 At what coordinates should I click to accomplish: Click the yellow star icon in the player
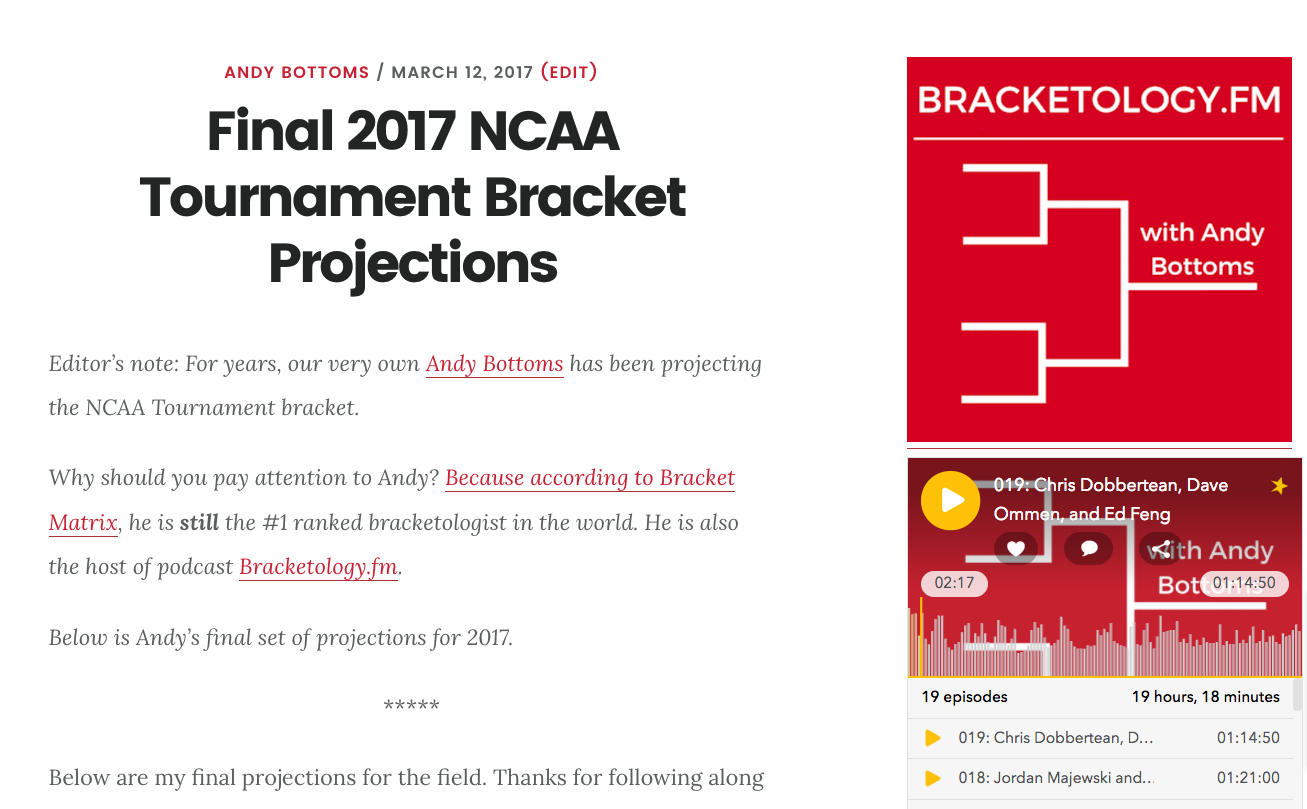1278,486
